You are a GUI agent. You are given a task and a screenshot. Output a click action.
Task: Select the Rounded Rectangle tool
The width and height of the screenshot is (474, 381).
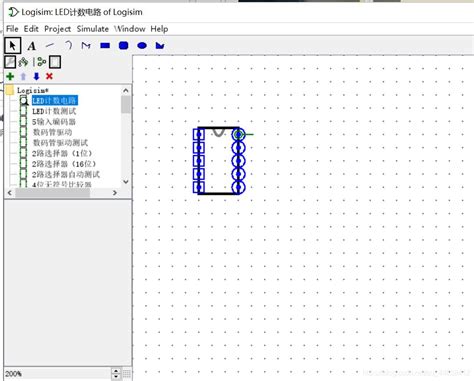coord(124,45)
